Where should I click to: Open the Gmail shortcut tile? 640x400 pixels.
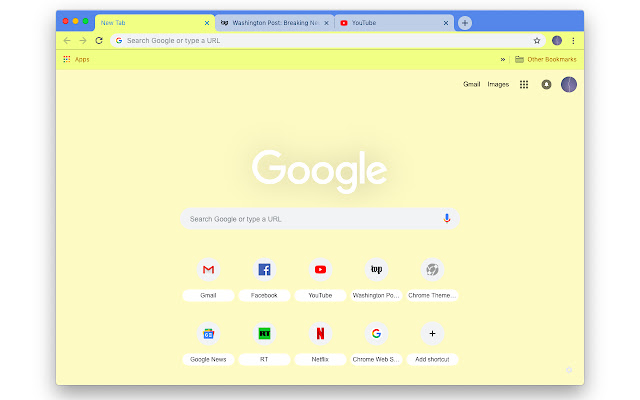coord(208,280)
